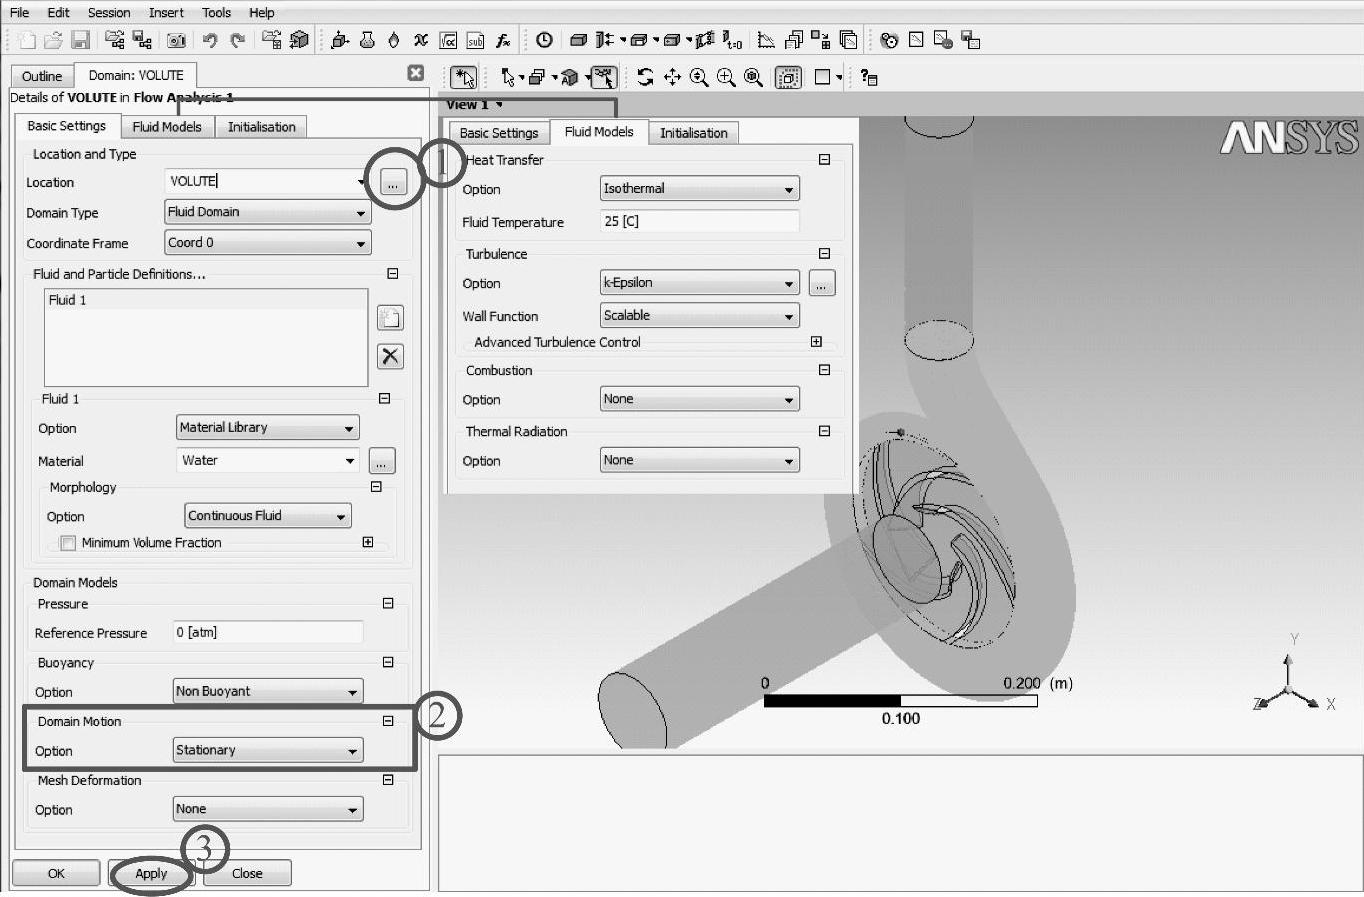Click the Location browse '...' button
1364x897 pixels.
point(393,182)
